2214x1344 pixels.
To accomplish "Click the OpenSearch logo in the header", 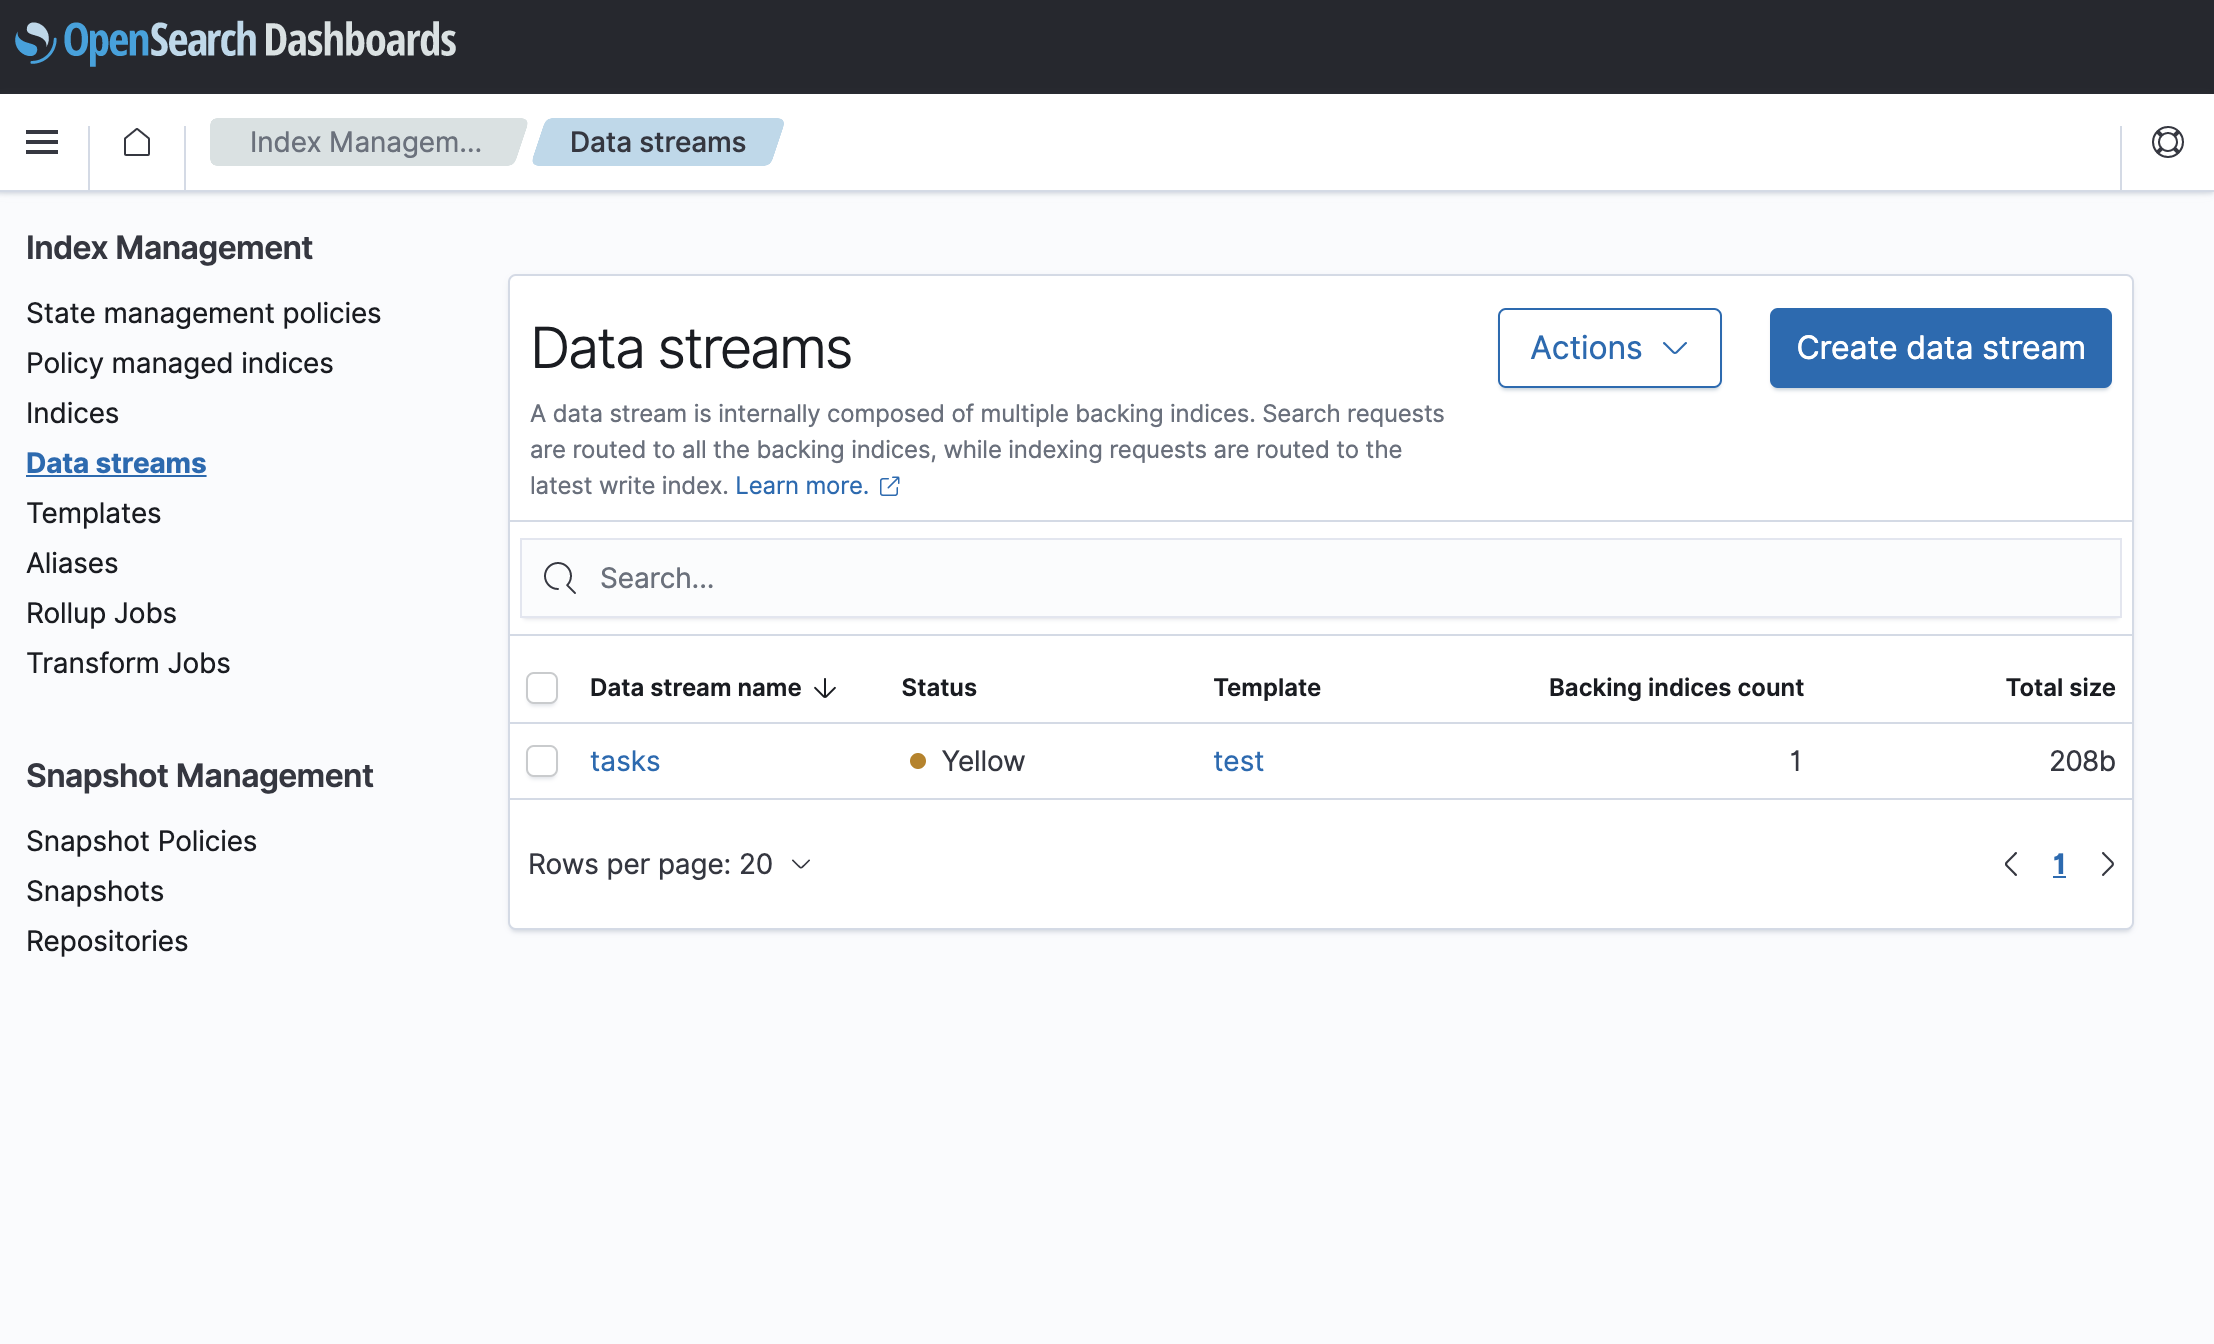I will 36,41.
